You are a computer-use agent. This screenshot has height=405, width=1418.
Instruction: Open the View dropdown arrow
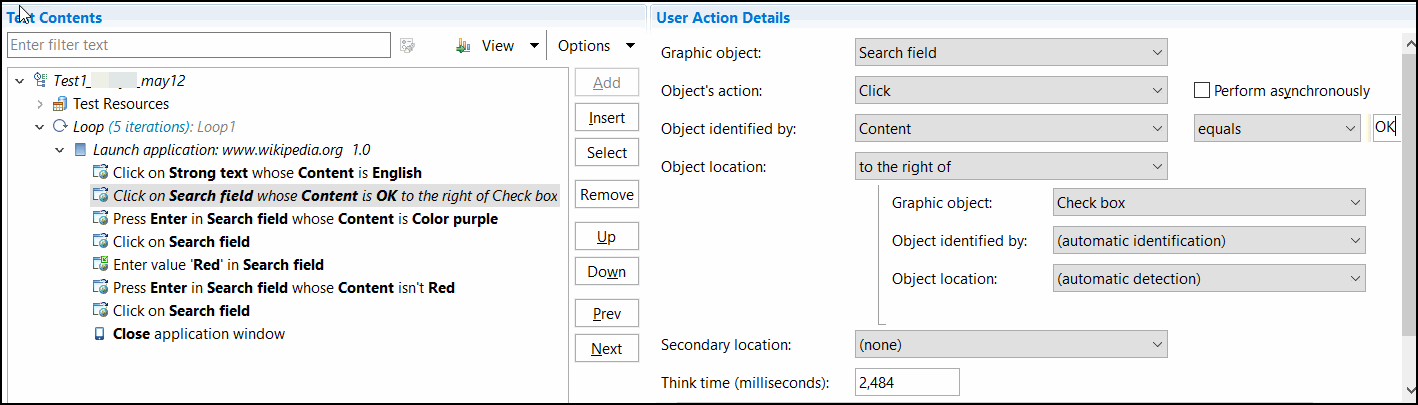pos(534,46)
